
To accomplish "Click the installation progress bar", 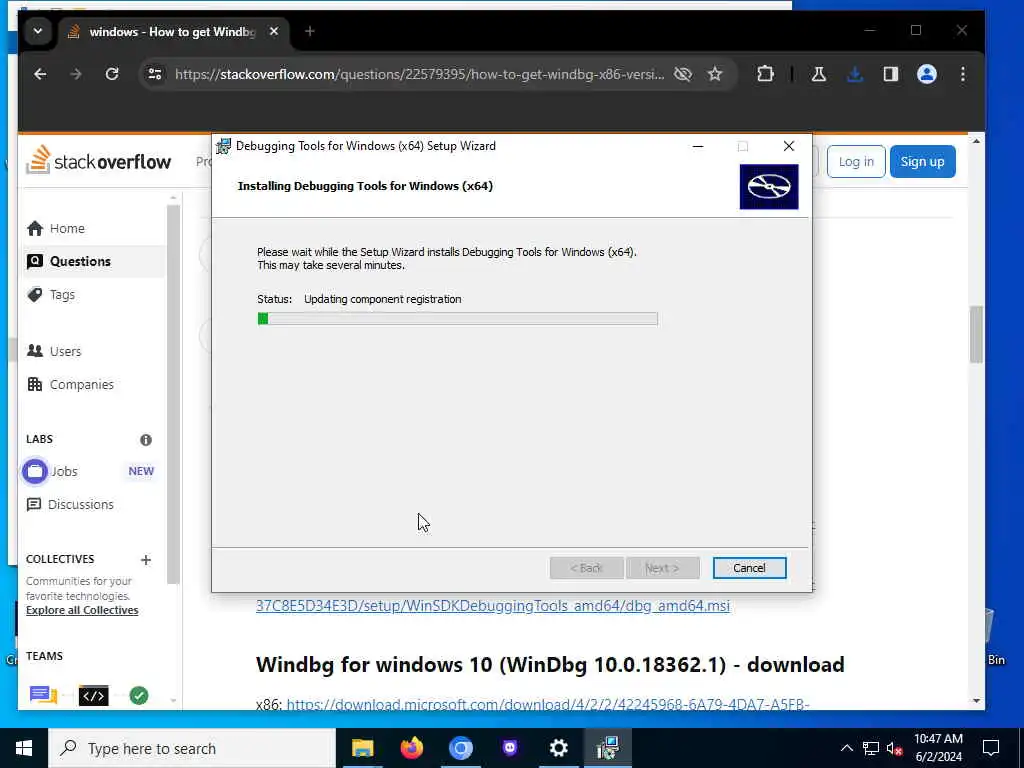I will click(x=457, y=318).
